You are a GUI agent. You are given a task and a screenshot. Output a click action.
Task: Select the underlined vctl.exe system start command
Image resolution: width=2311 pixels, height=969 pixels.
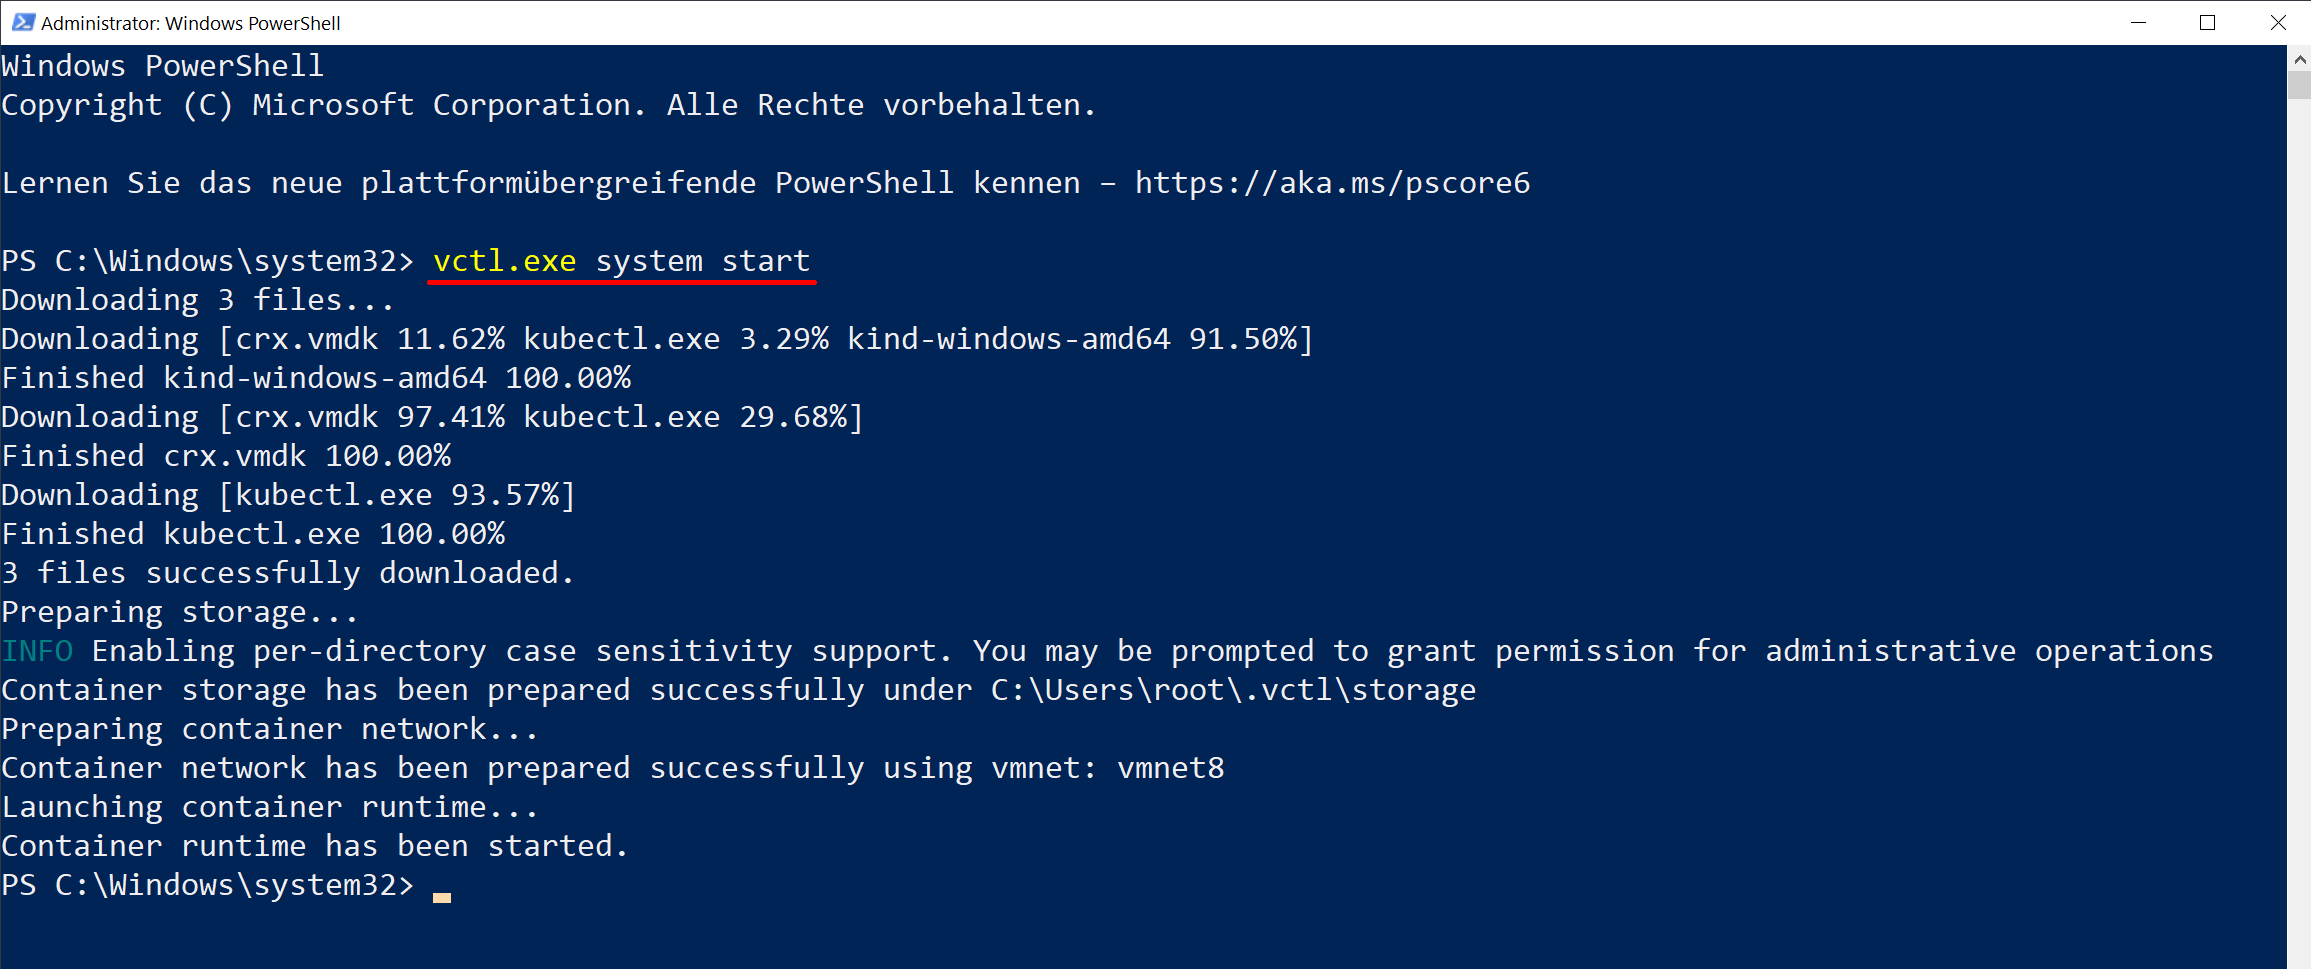tap(620, 261)
